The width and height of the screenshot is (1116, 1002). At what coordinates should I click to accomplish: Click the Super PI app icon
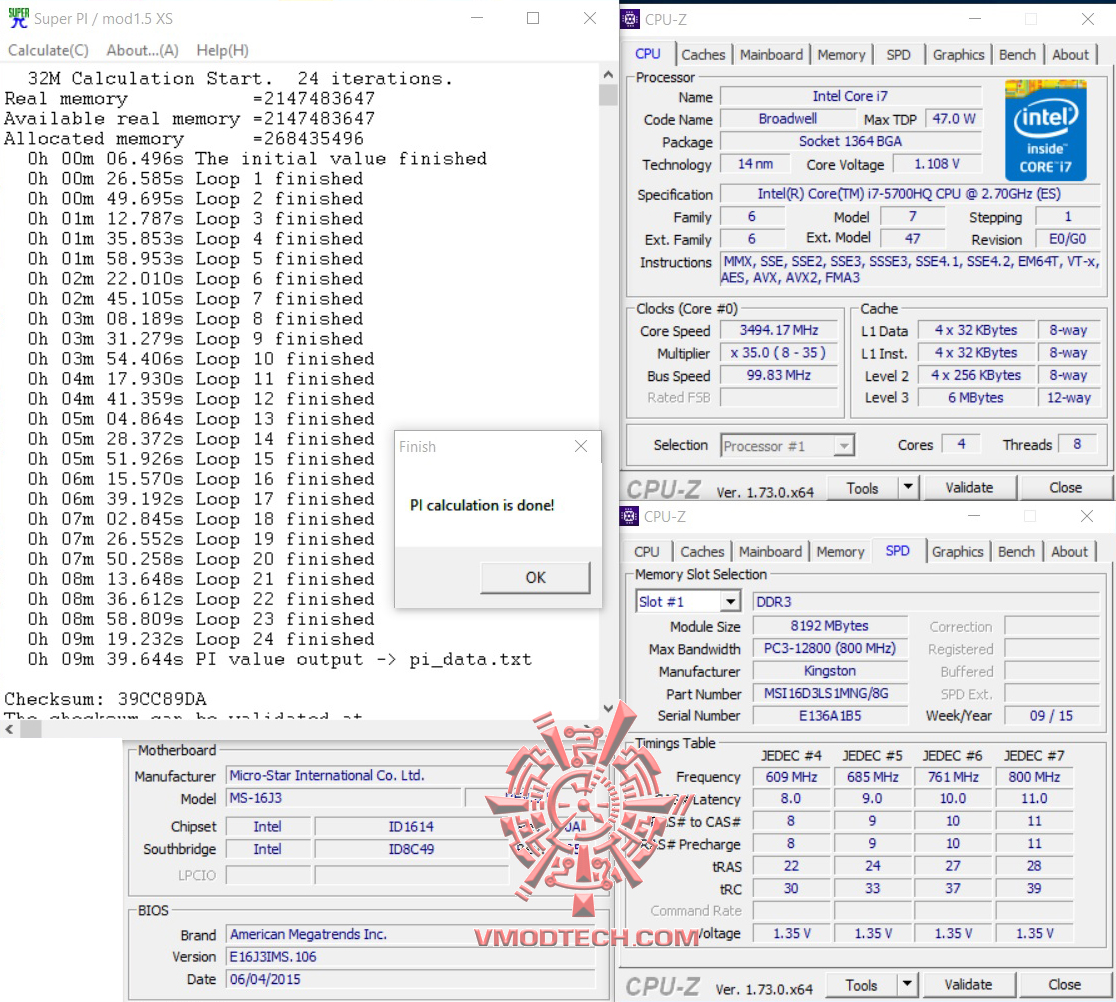[x=19, y=18]
